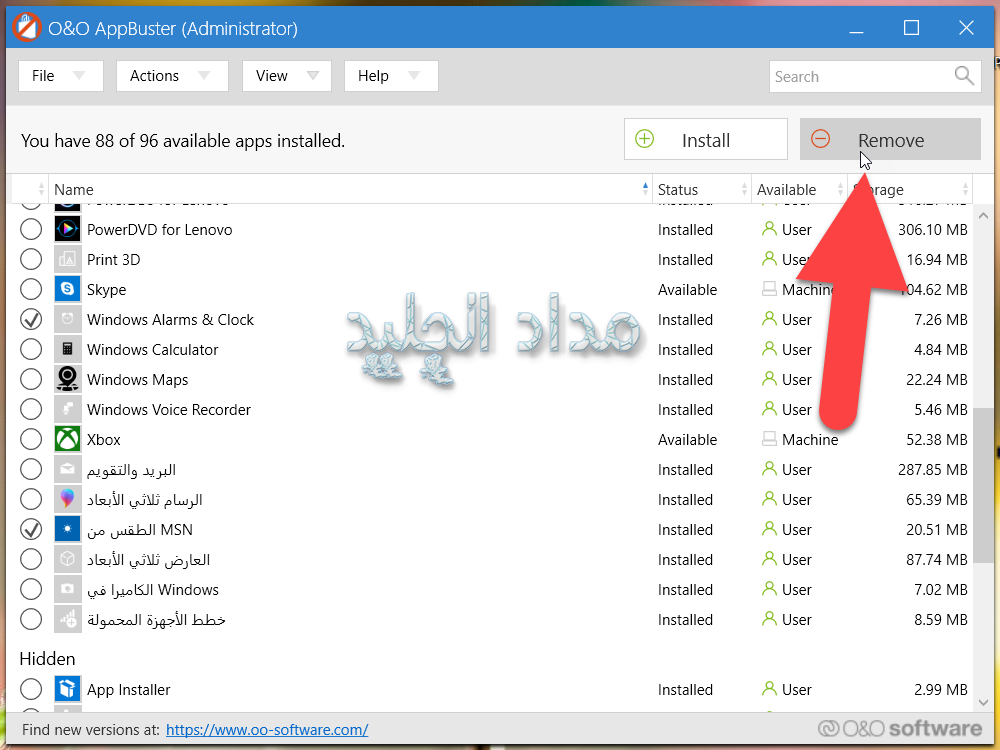The image size is (1000, 750).
Task: Click the PowerDVD for Lenovo app icon
Action: click(67, 229)
